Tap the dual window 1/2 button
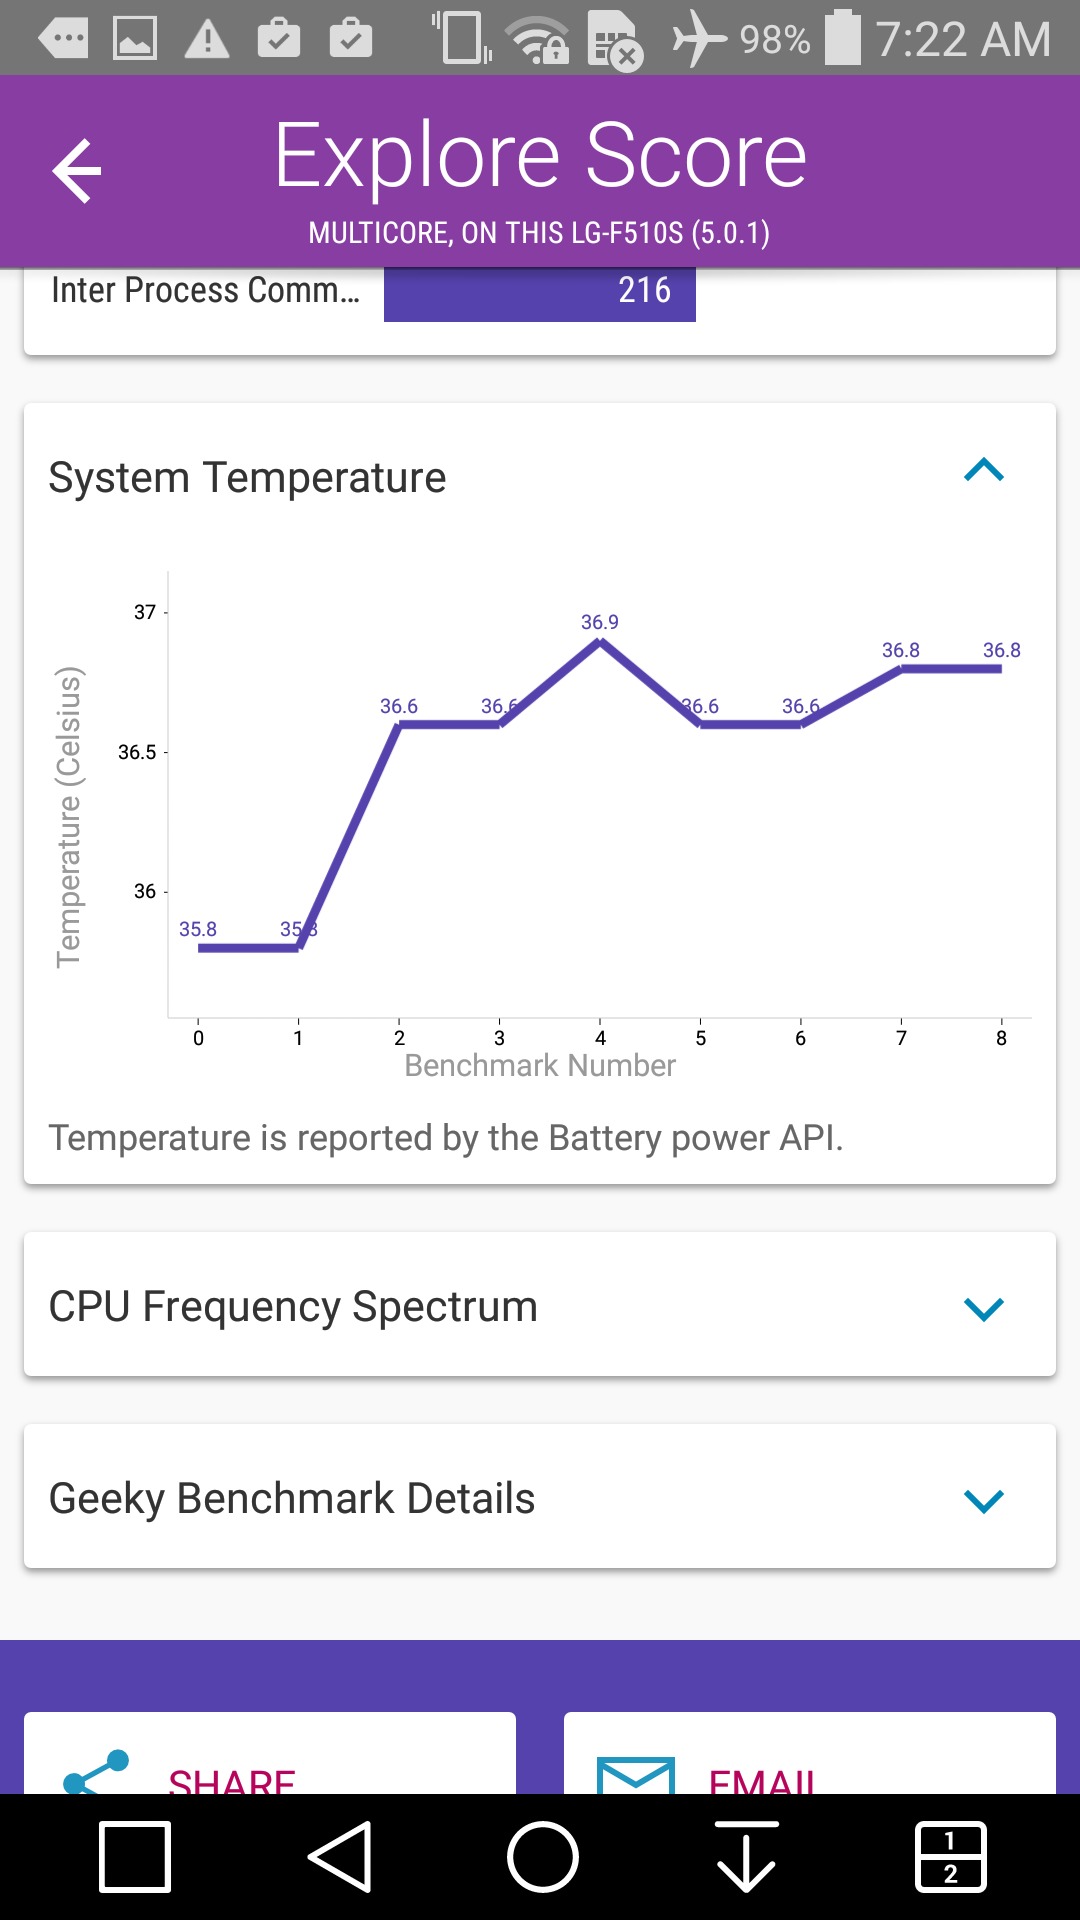 tap(950, 1857)
